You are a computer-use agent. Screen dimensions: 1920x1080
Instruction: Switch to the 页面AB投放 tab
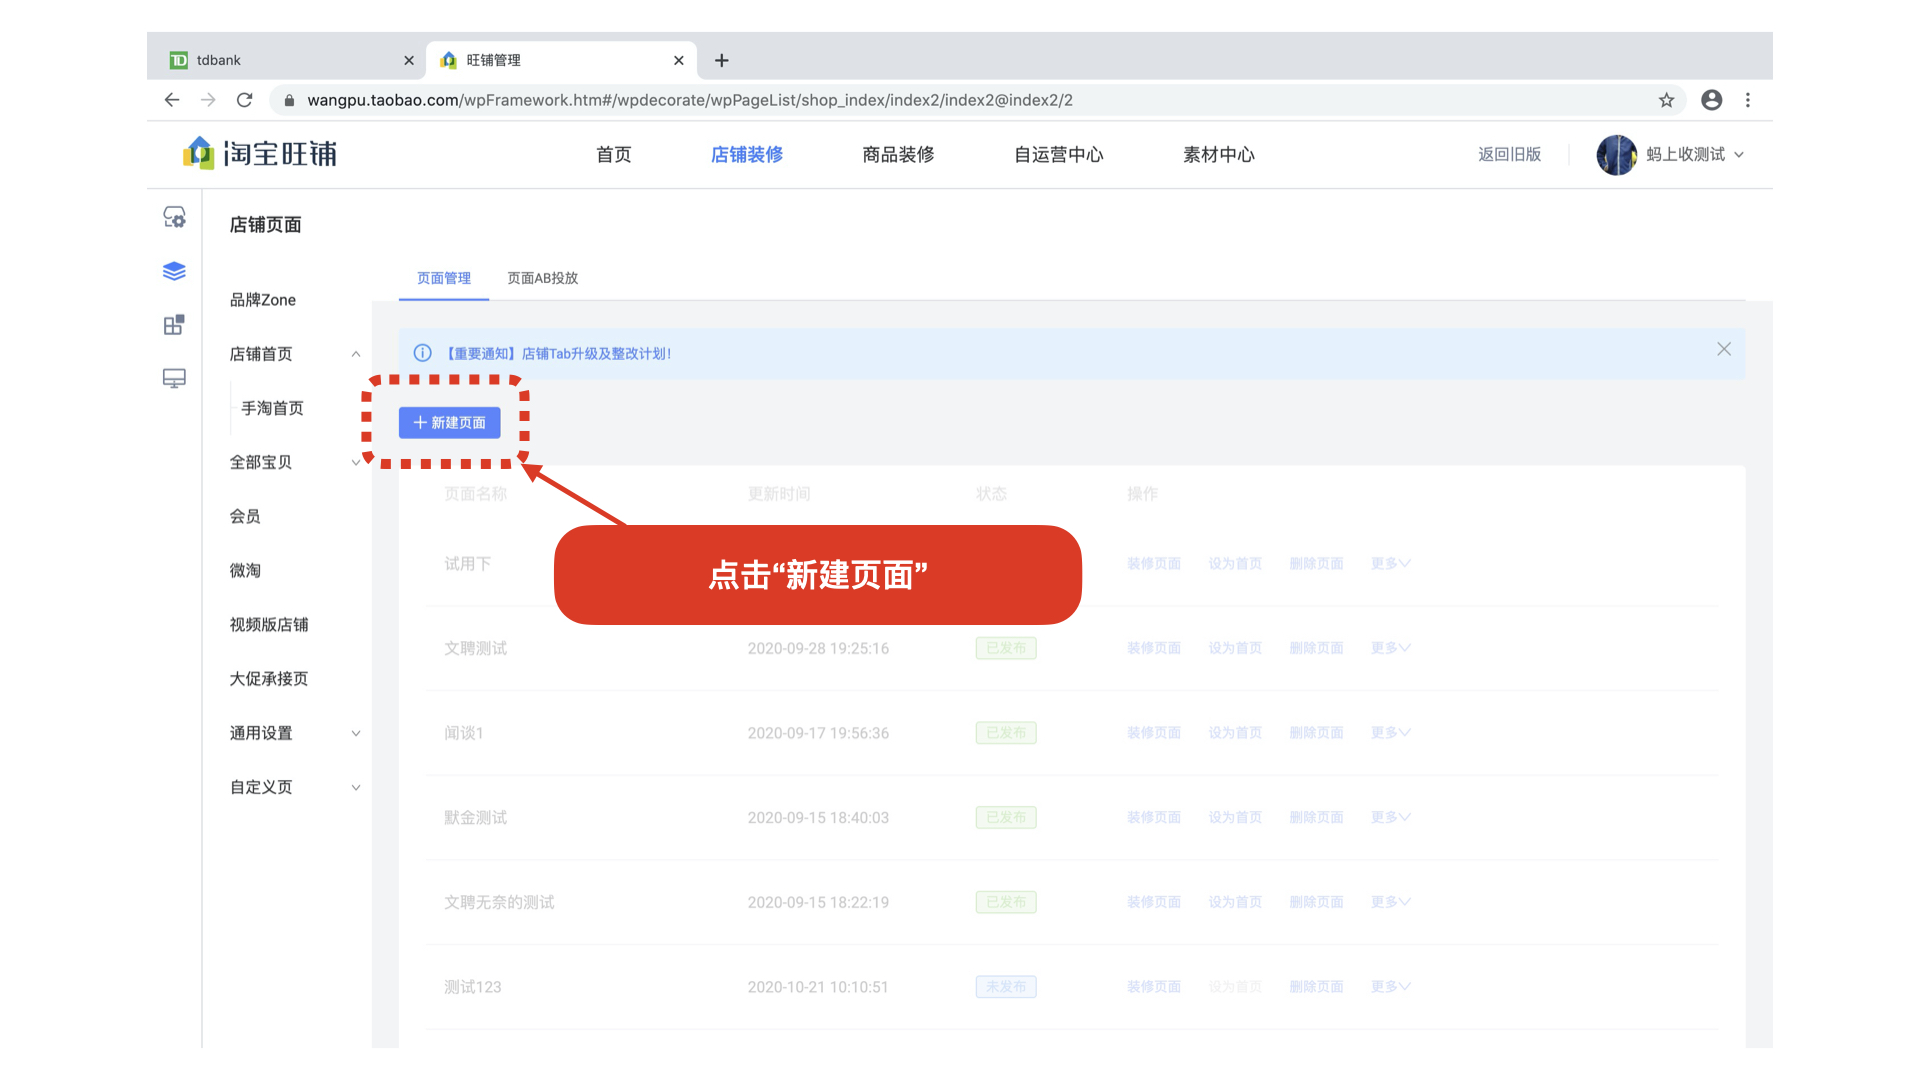(541, 278)
